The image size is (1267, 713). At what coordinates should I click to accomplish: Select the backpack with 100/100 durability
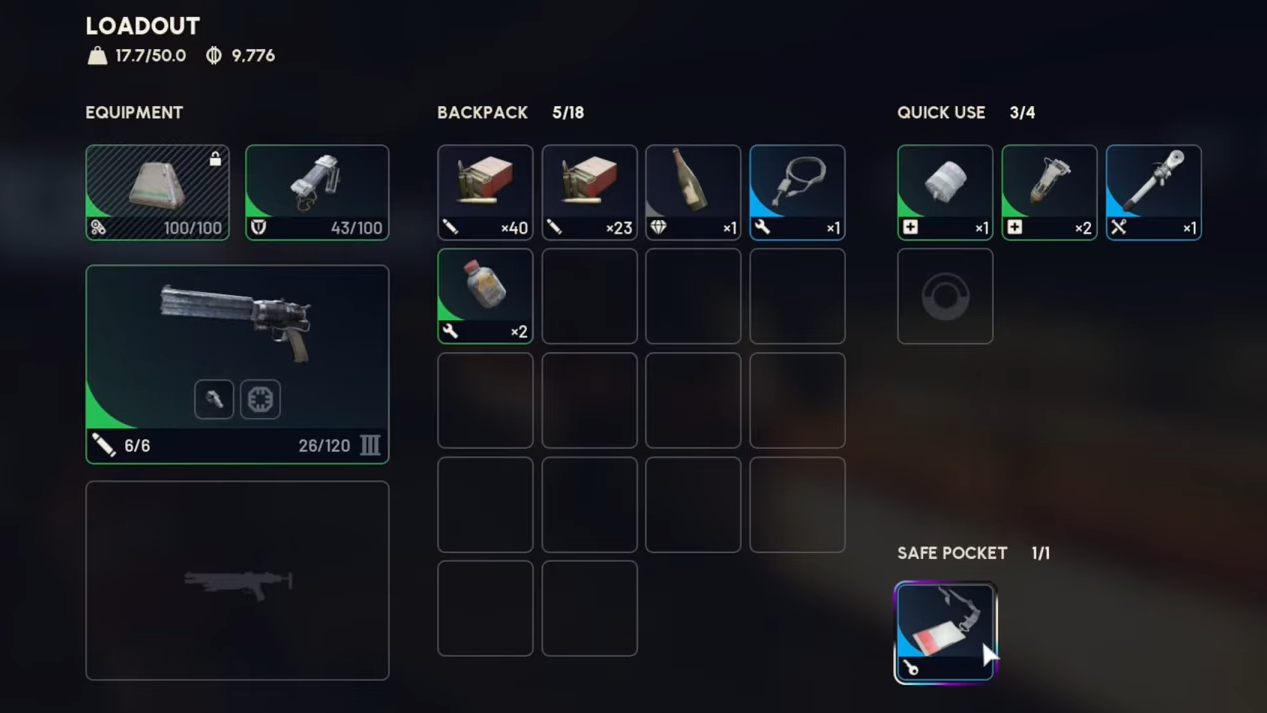(157, 192)
